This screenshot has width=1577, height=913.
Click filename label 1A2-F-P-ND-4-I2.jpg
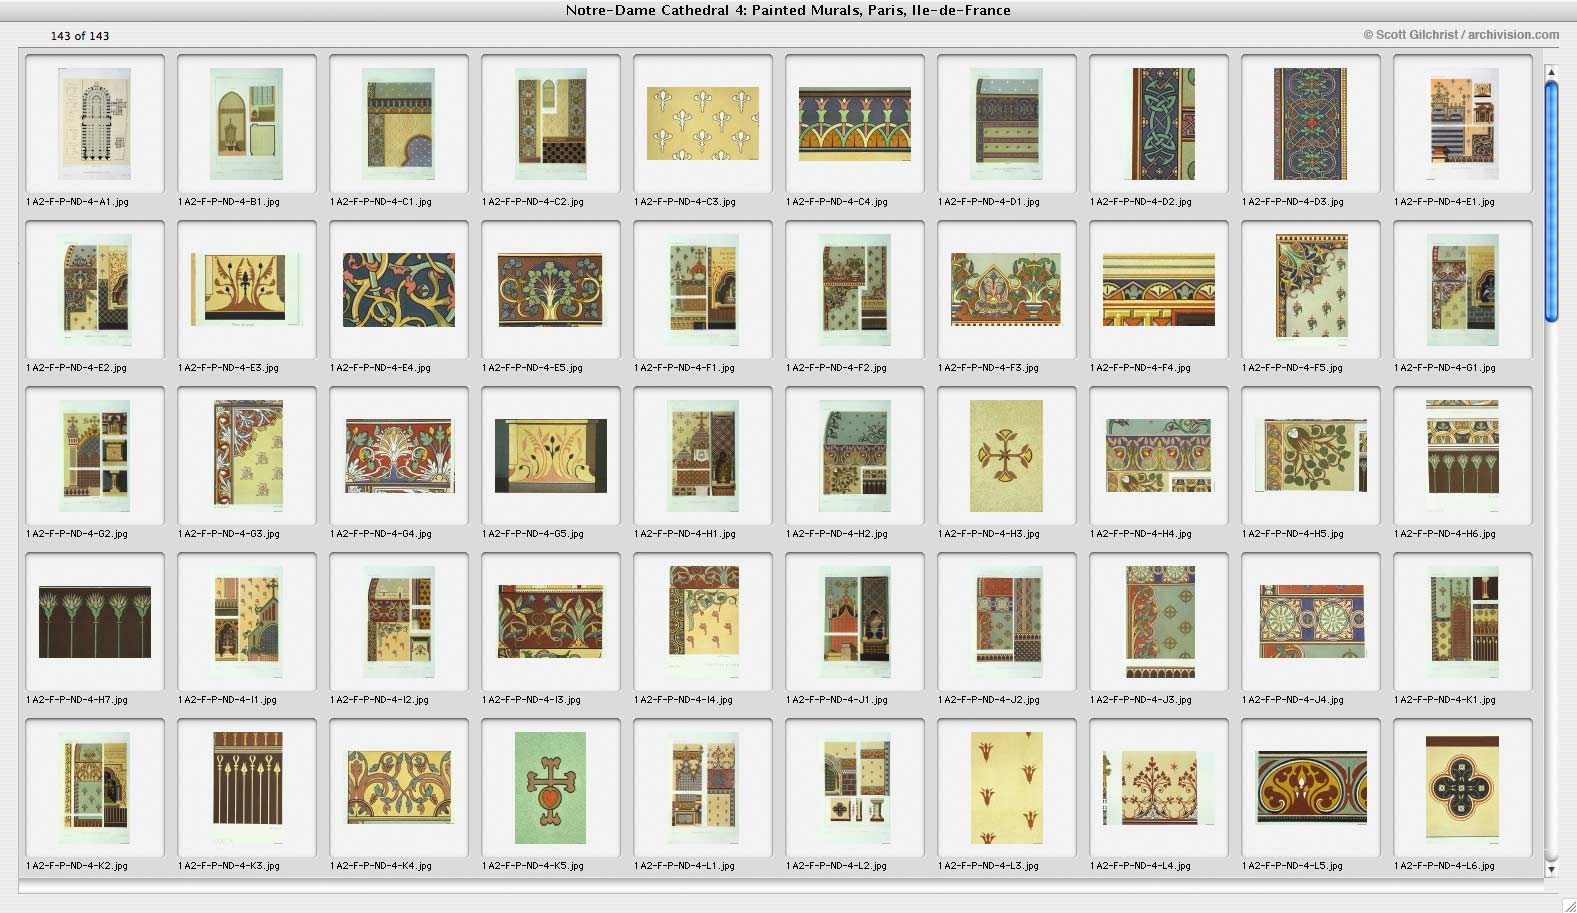click(380, 700)
